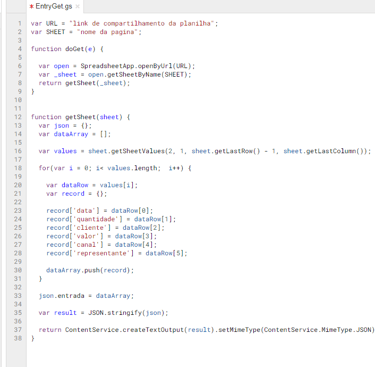Click "var record = {};" line
The height and width of the screenshot is (367, 375).
[77, 194]
